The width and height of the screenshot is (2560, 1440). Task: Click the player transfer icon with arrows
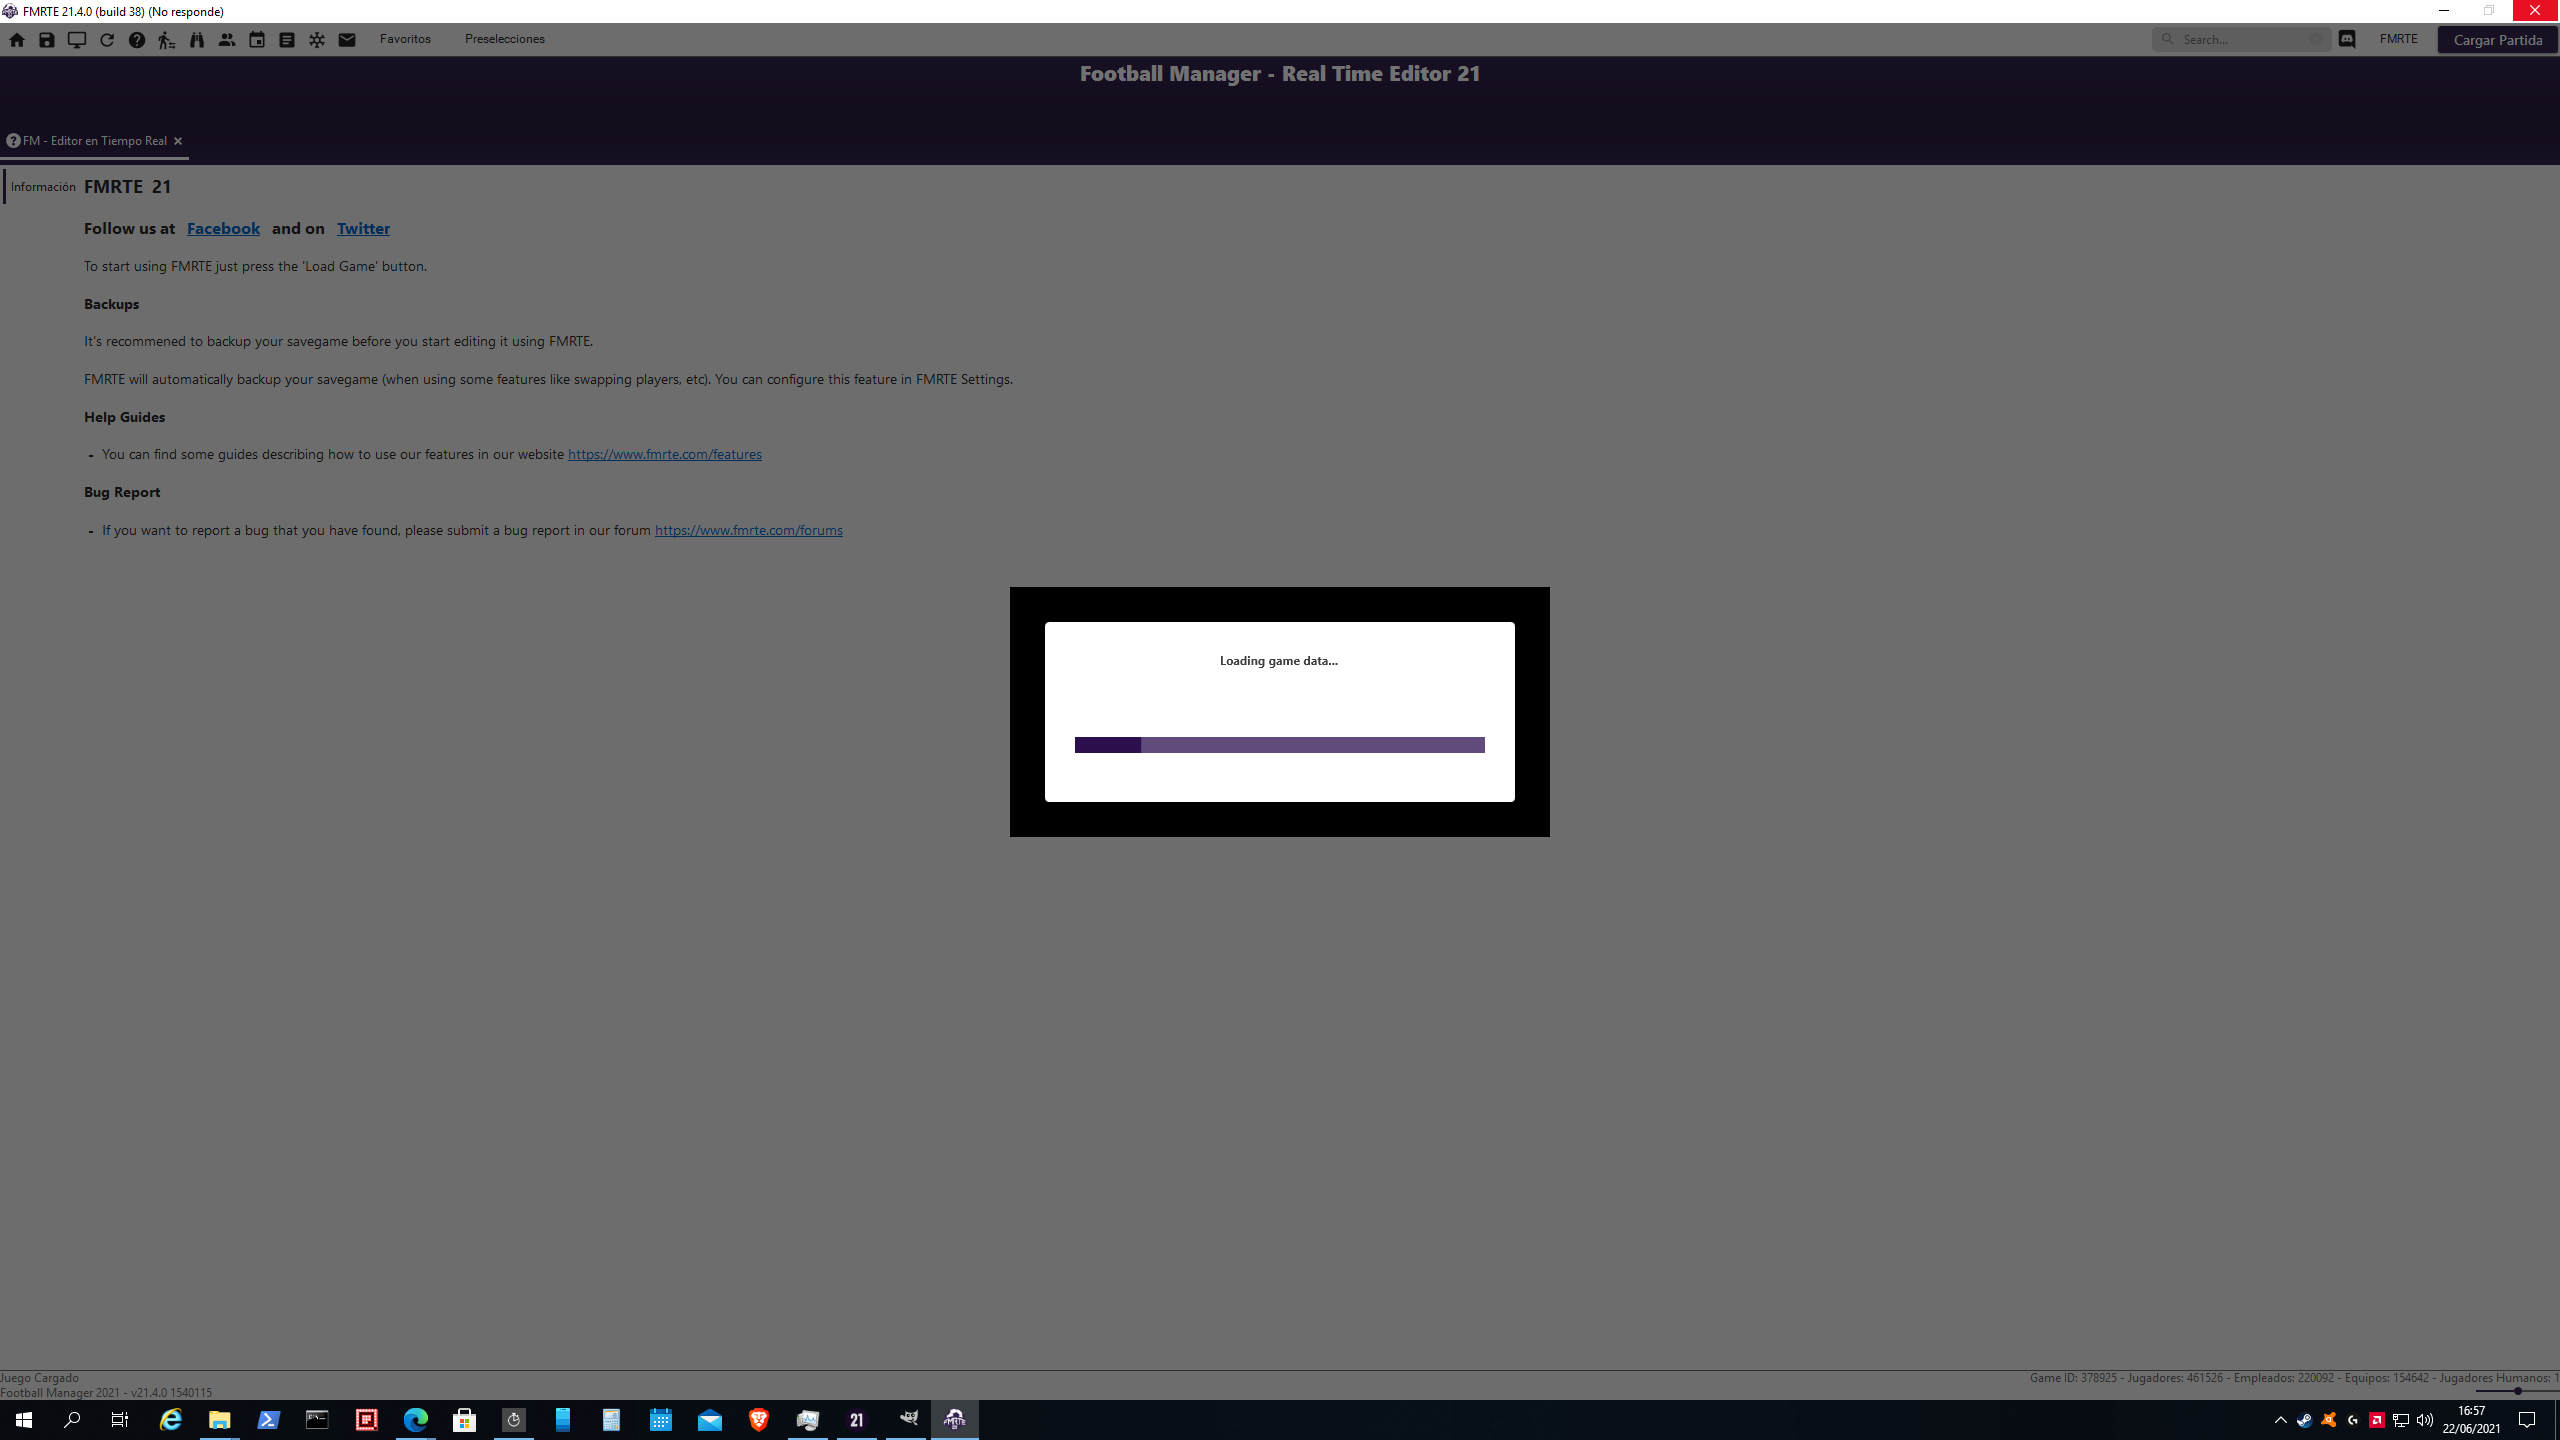[x=167, y=40]
